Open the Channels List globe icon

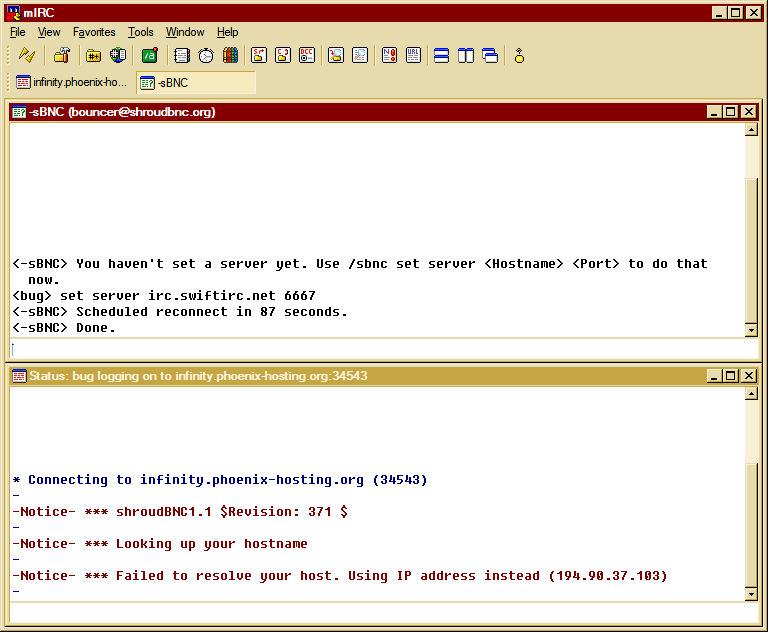(x=118, y=55)
